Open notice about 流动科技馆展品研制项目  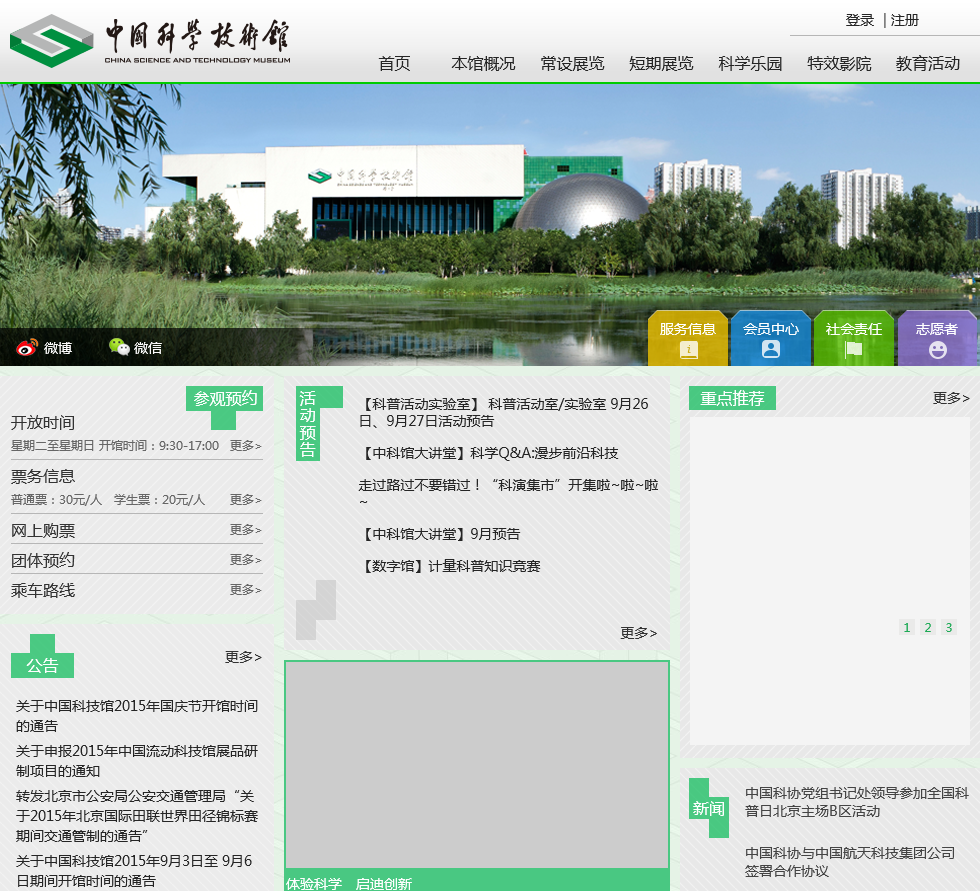coord(137,760)
